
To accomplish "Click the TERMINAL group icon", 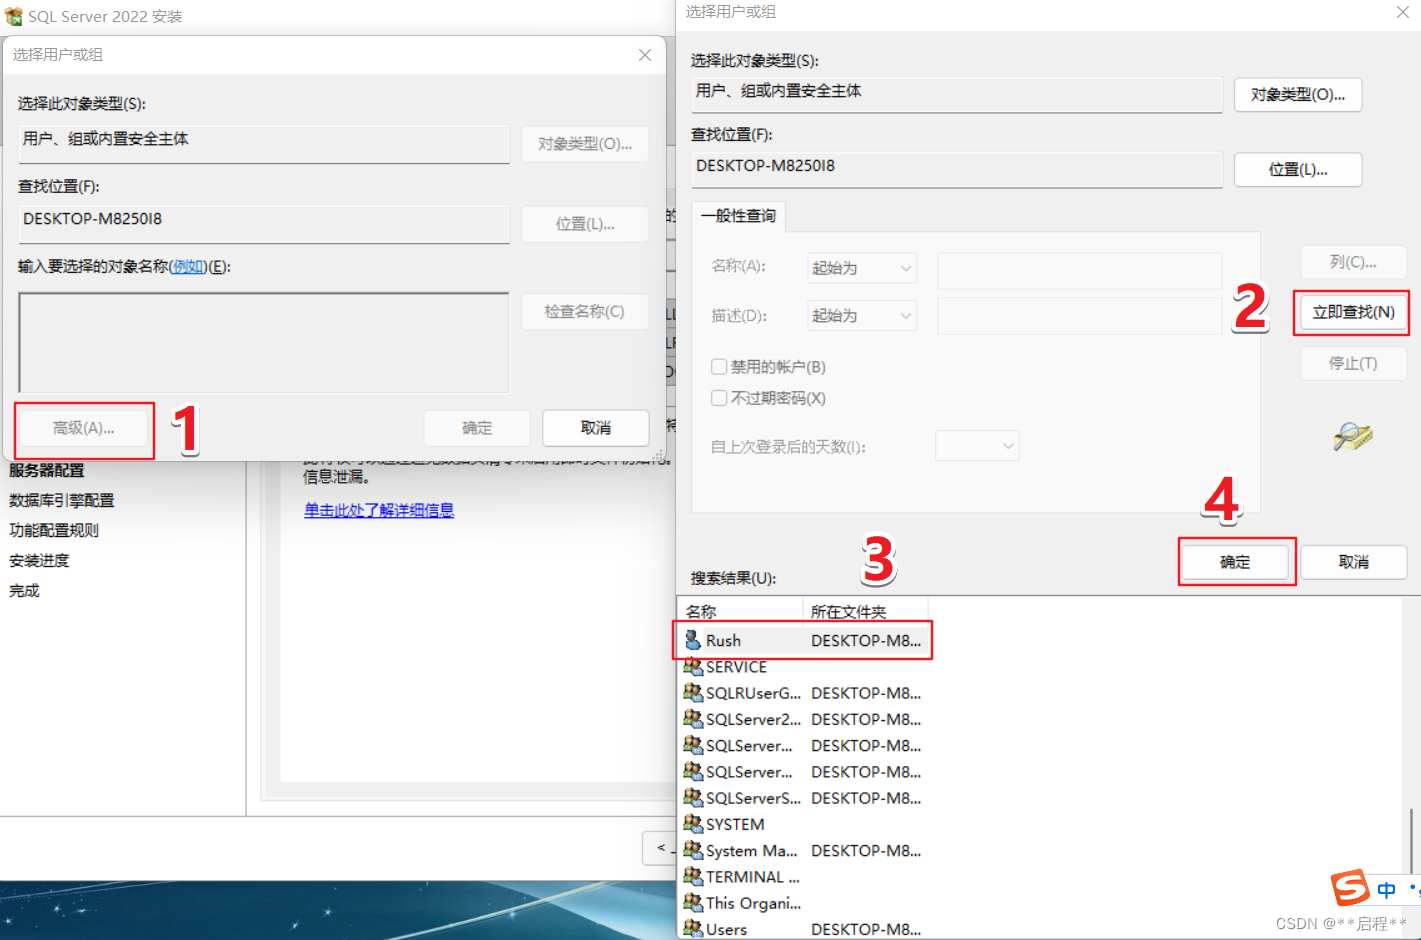I will coord(692,876).
